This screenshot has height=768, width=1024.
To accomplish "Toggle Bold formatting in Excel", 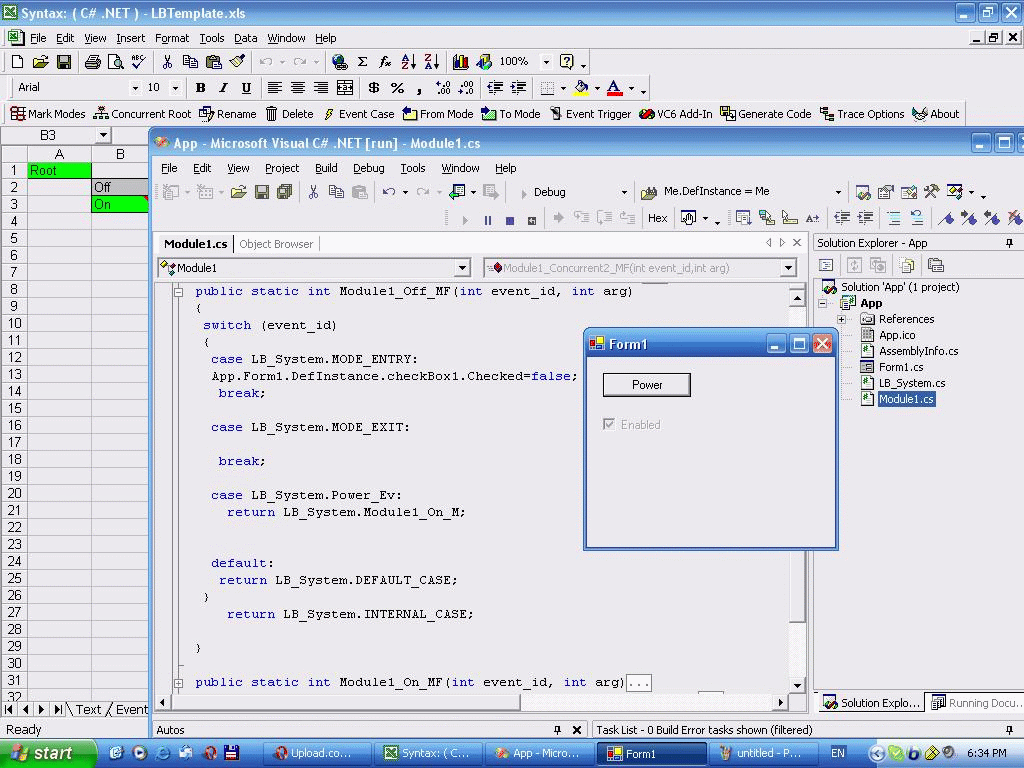I will click(x=200, y=88).
